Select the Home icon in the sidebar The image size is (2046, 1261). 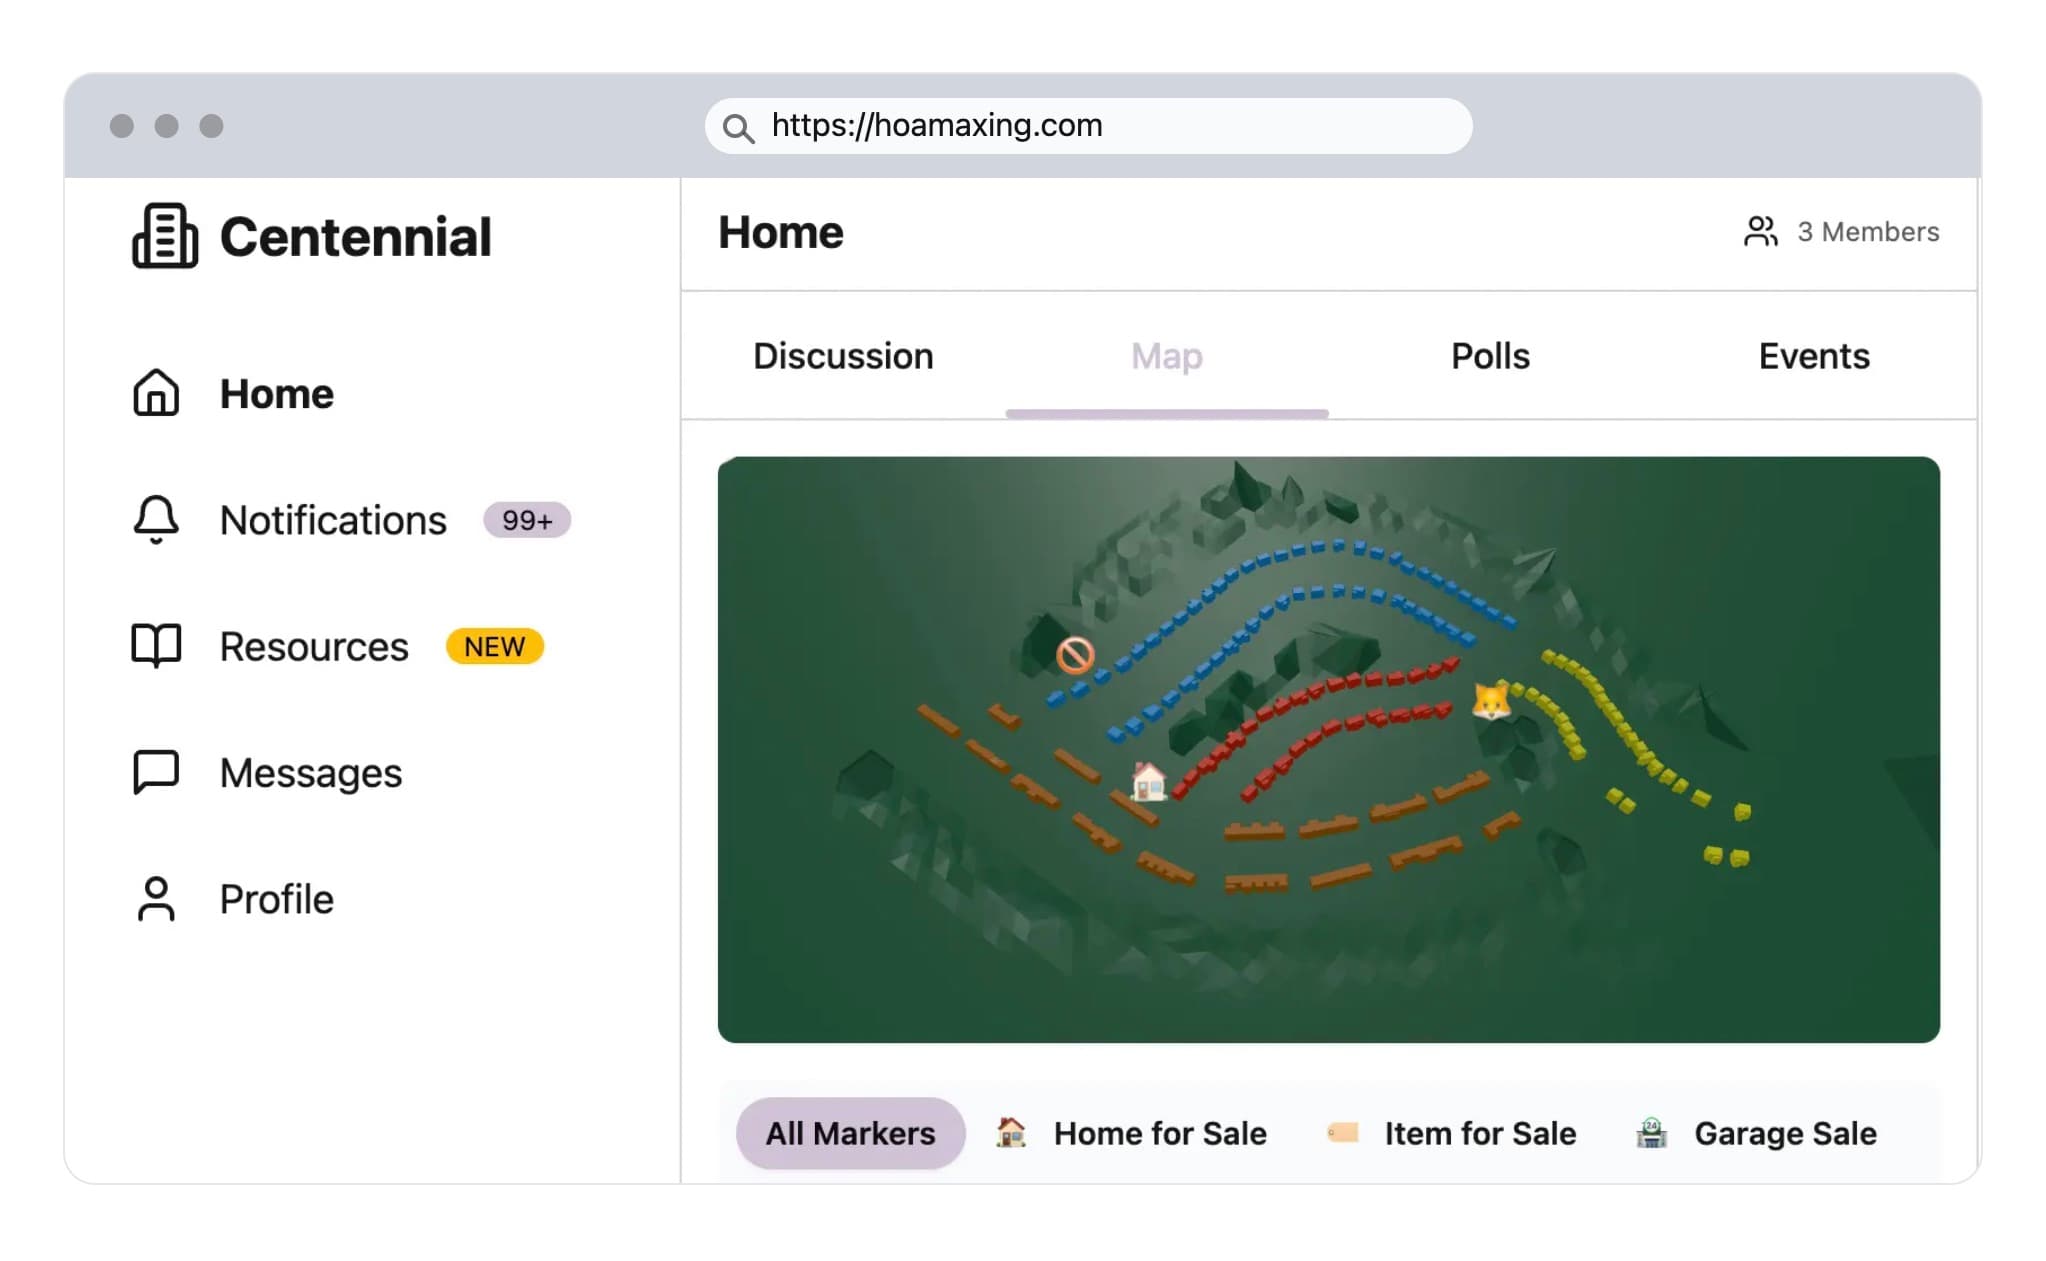156,393
